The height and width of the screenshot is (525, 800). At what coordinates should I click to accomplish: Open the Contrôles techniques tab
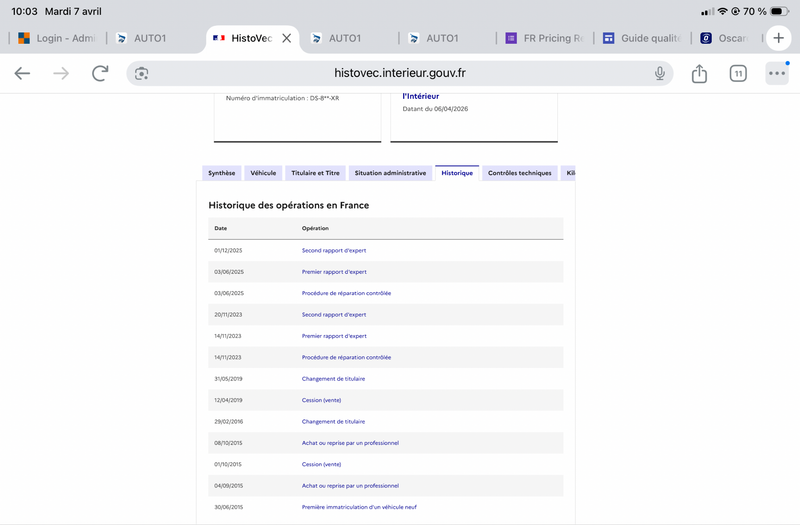[x=519, y=173]
